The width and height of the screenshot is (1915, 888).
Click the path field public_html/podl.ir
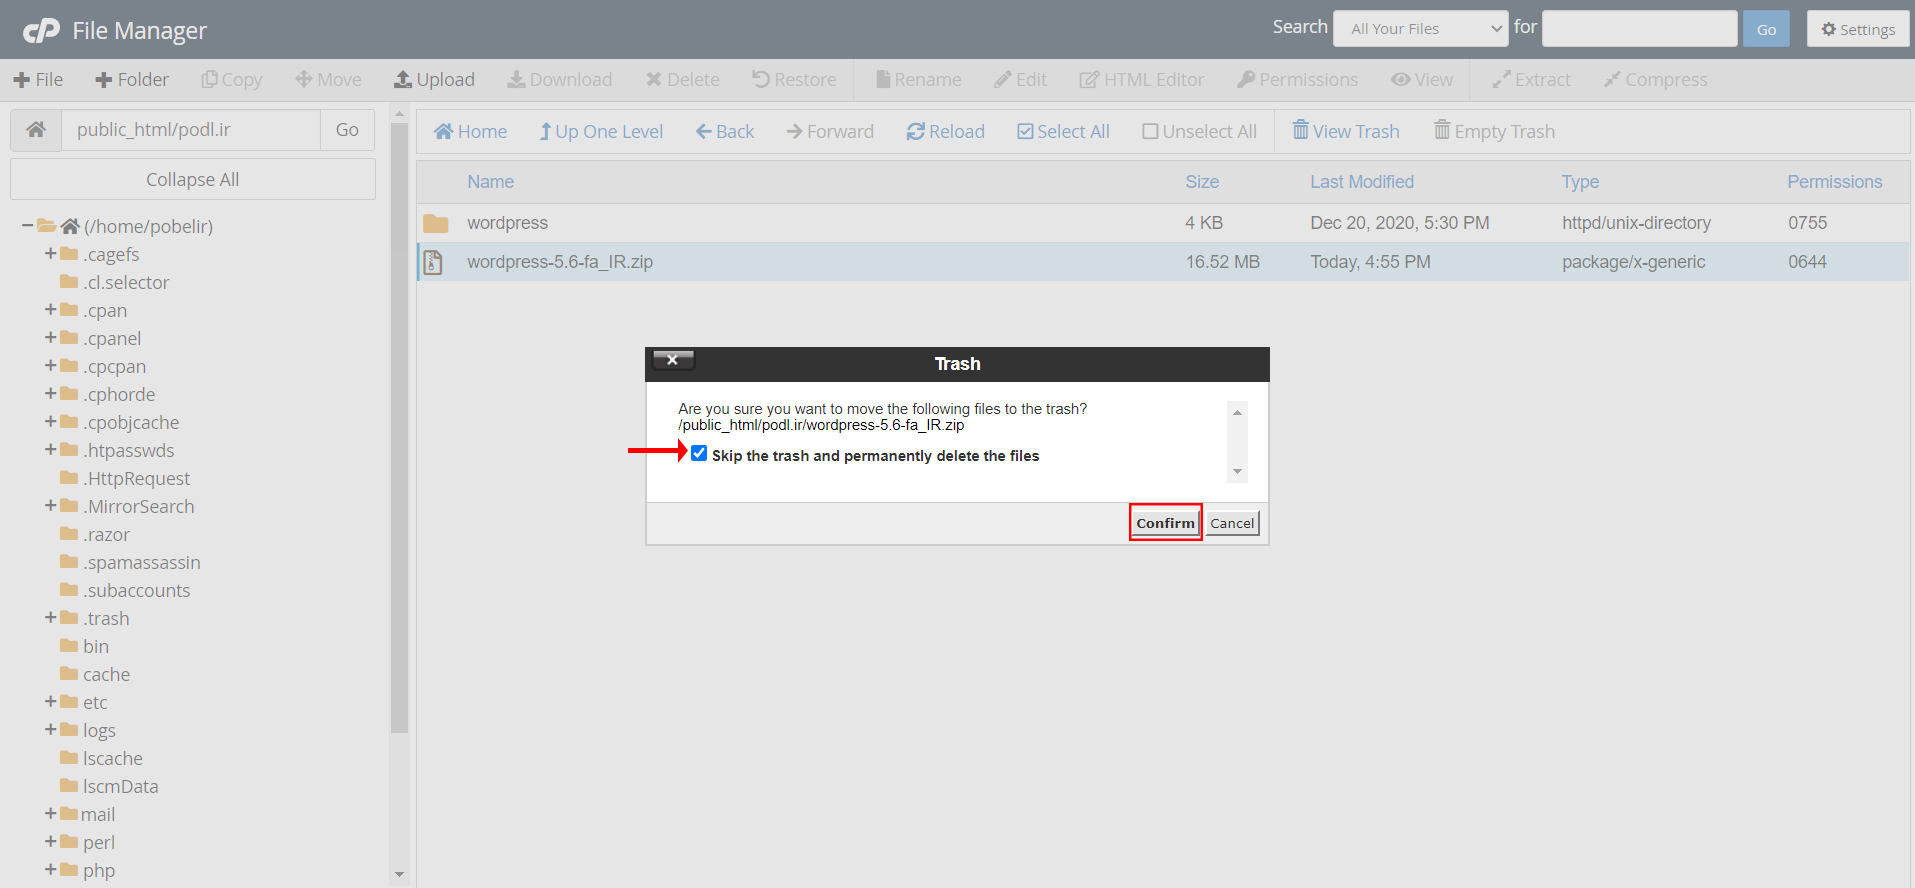pos(191,130)
